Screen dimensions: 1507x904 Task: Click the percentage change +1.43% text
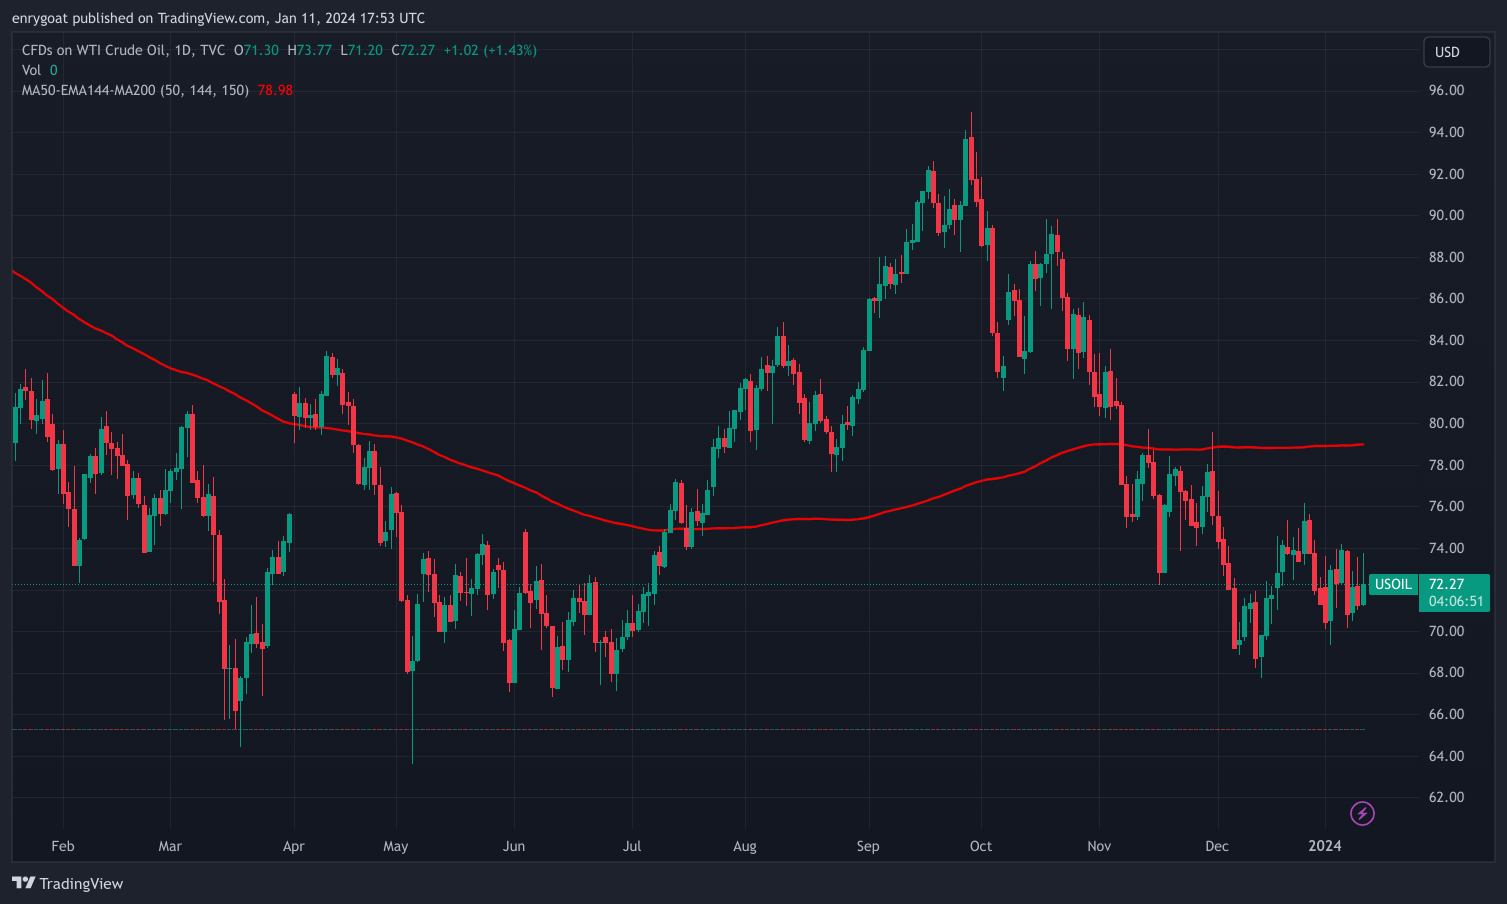click(x=512, y=50)
